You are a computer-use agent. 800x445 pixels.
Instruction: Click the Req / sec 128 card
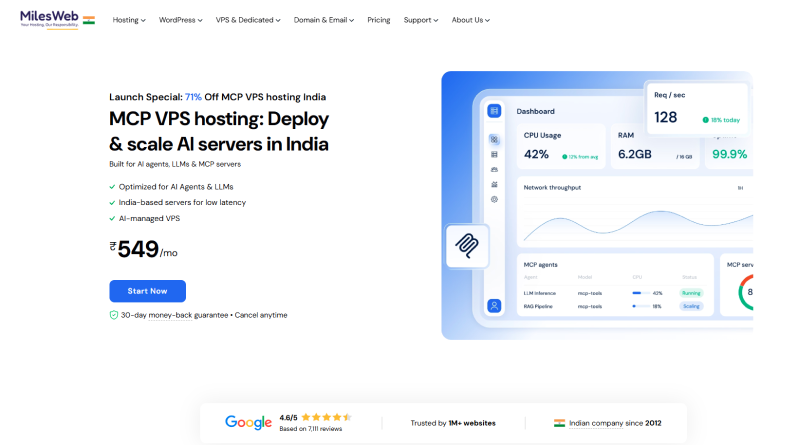pyautogui.click(x=697, y=108)
